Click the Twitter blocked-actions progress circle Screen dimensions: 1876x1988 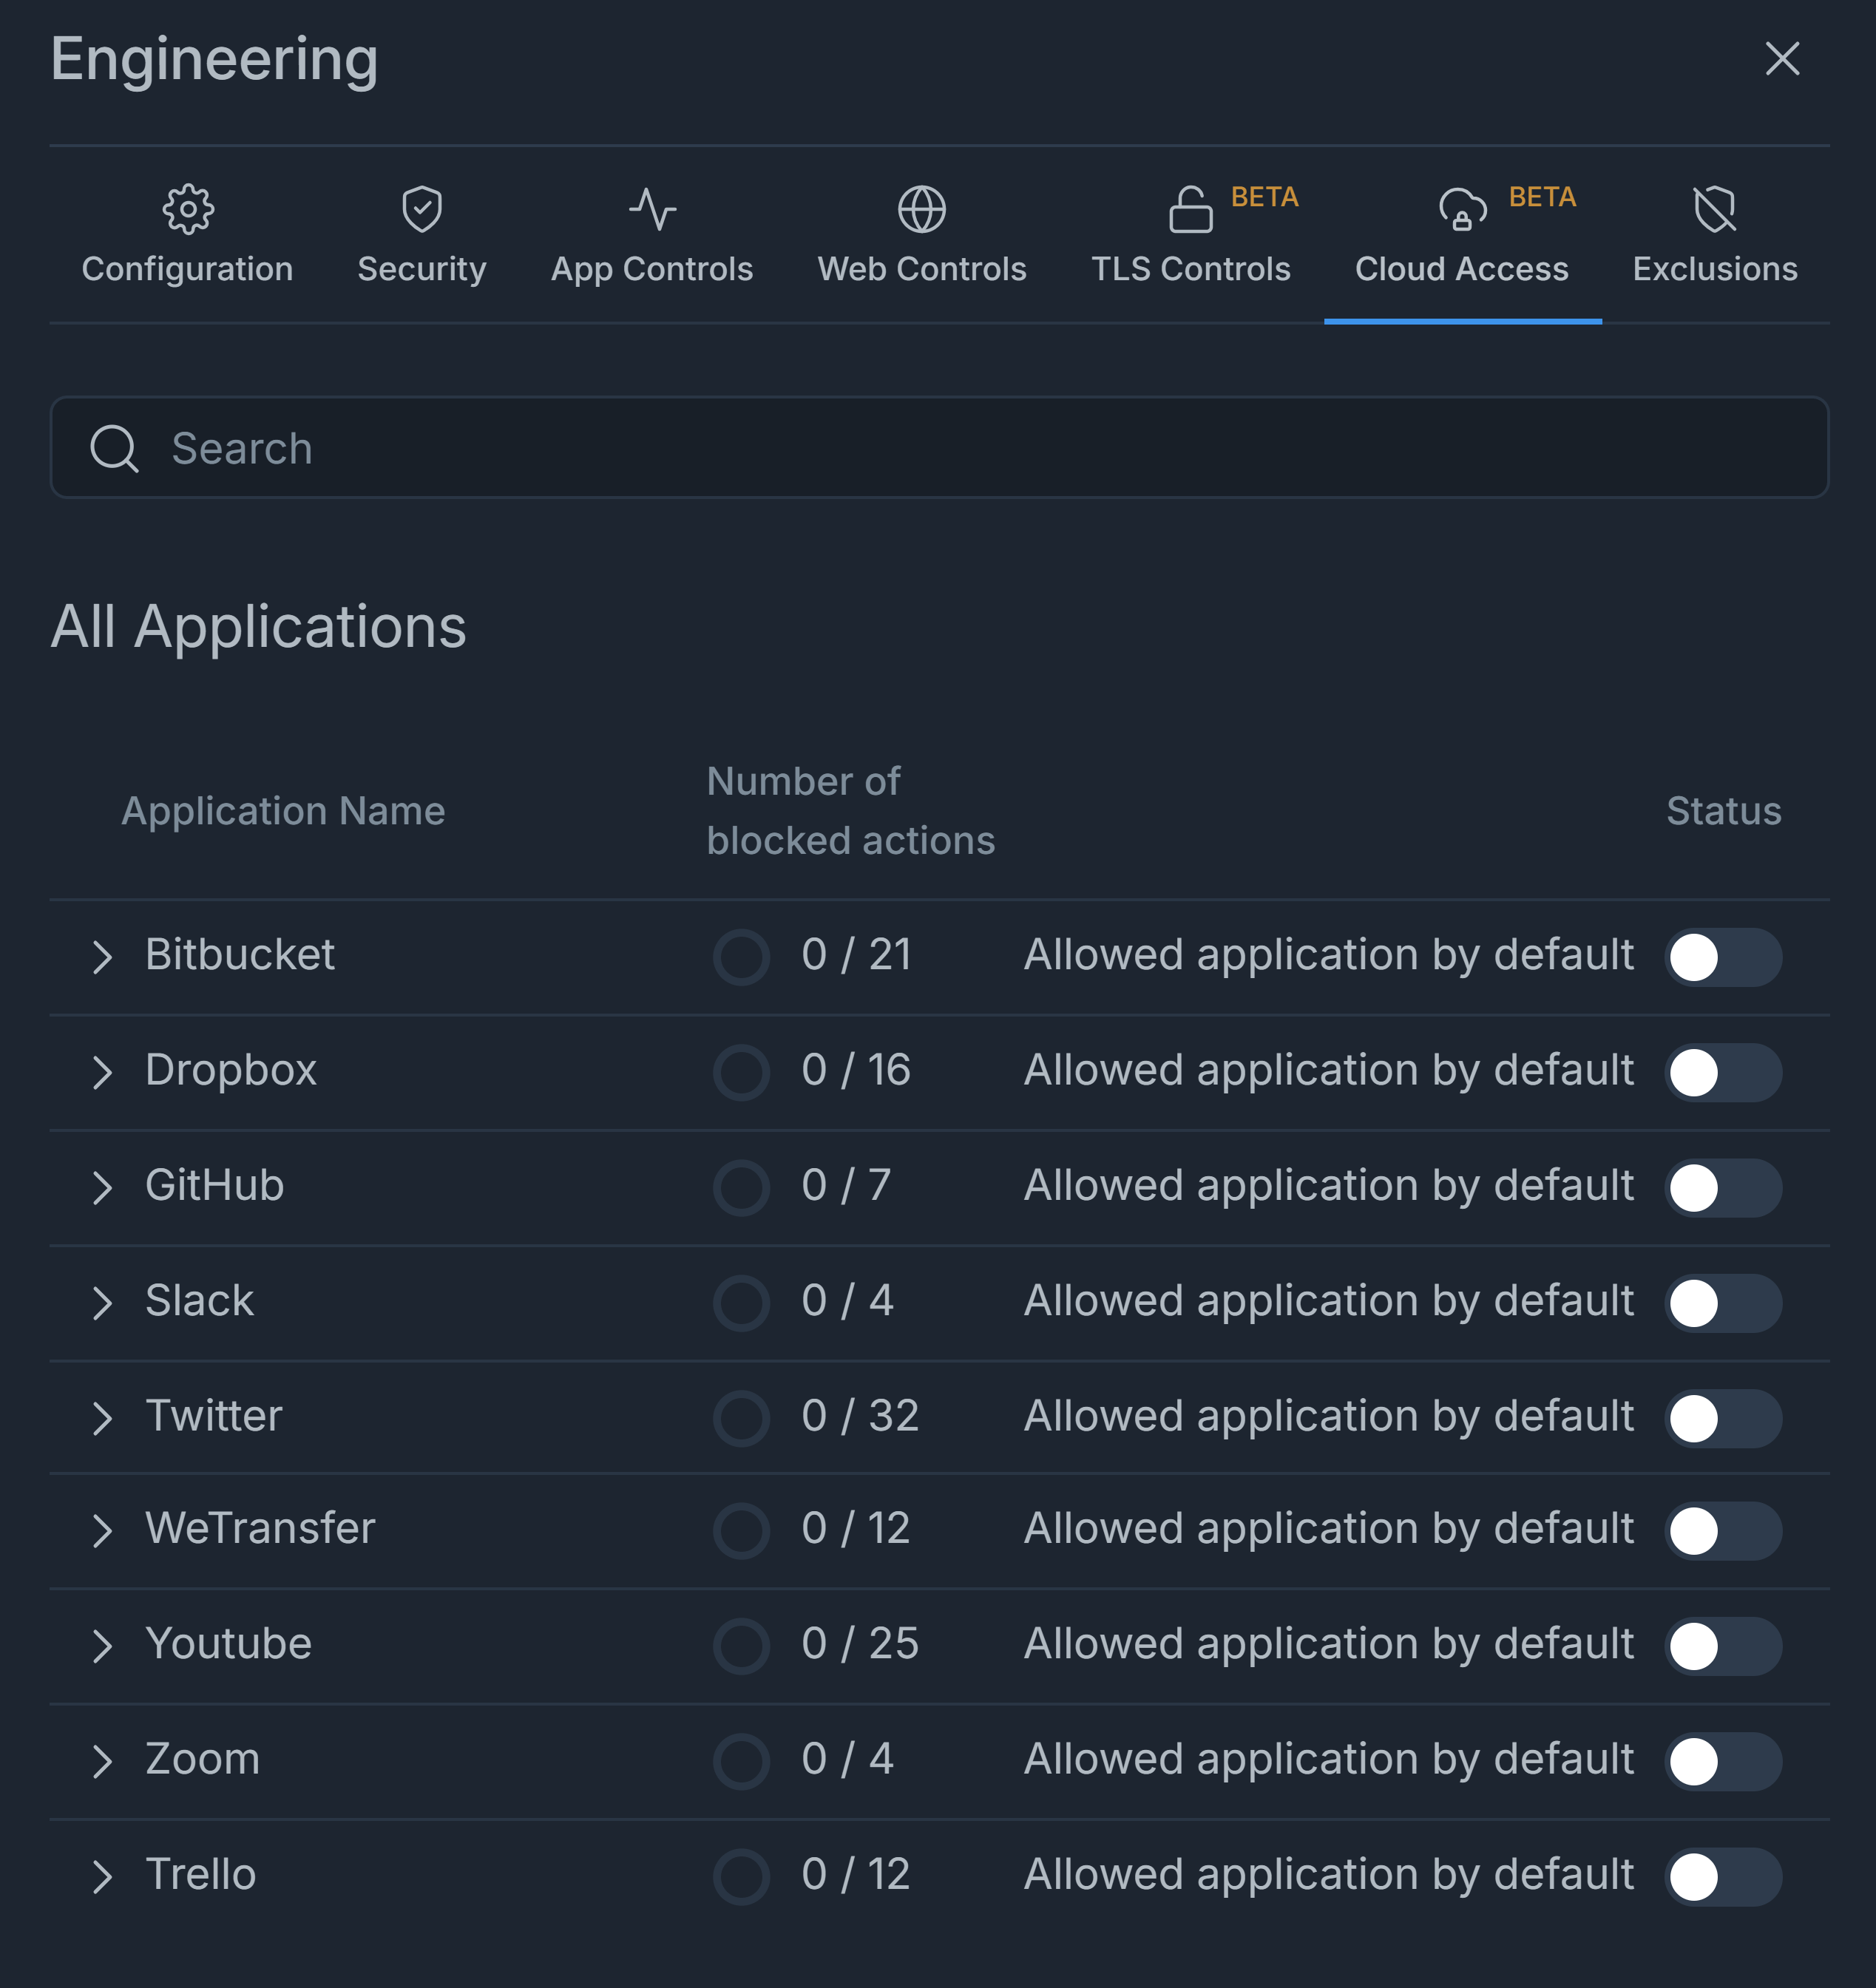741,1418
